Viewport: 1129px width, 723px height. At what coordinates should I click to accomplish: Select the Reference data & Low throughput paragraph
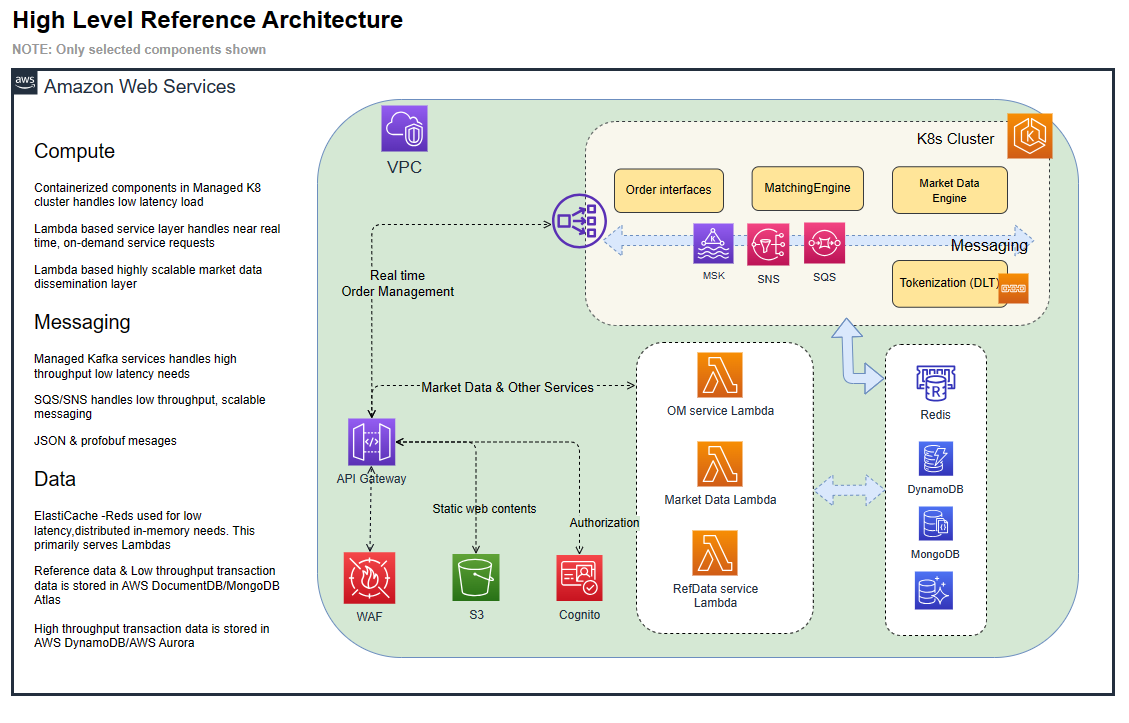pyautogui.click(x=157, y=585)
